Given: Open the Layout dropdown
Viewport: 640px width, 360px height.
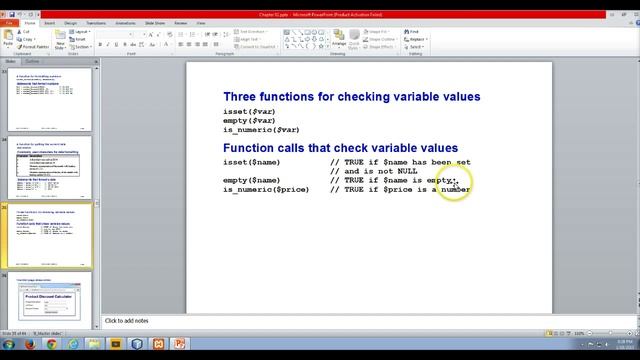Looking at the screenshot, I should click(80, 31).
